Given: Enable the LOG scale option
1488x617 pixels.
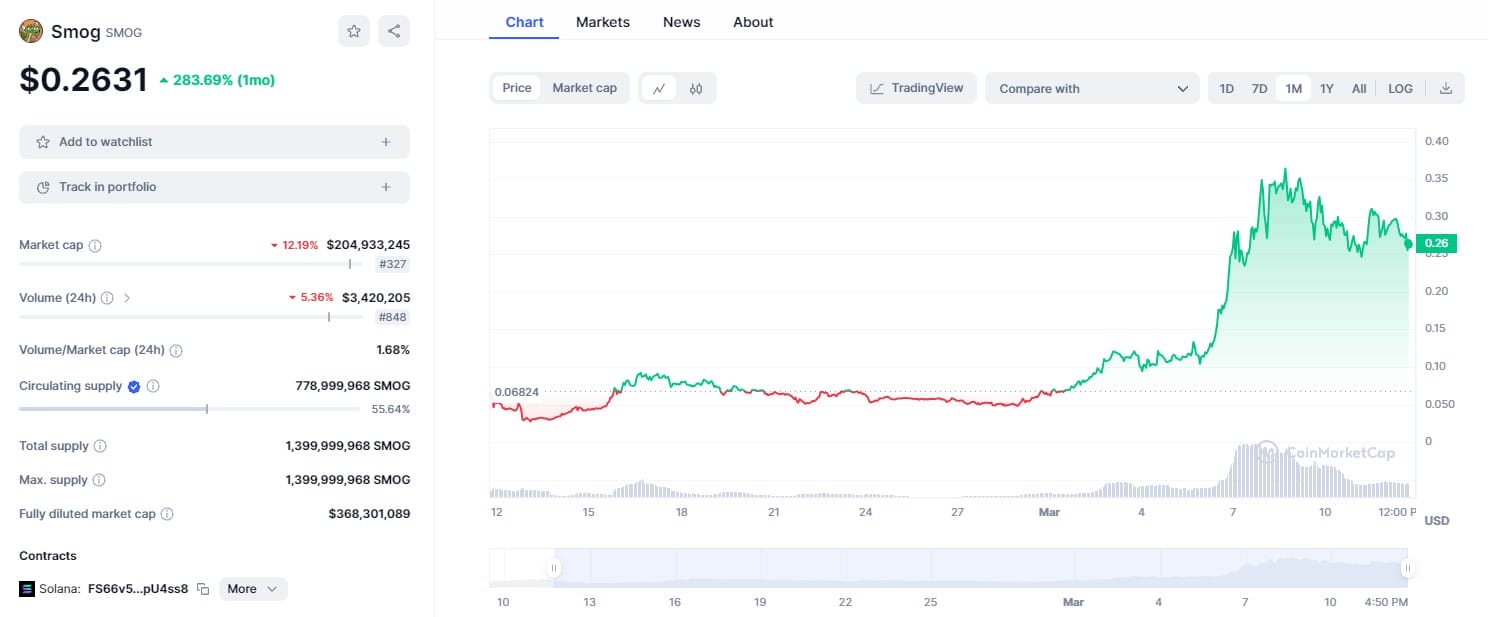Looking at the screenshot, I should click(1400, 88).
